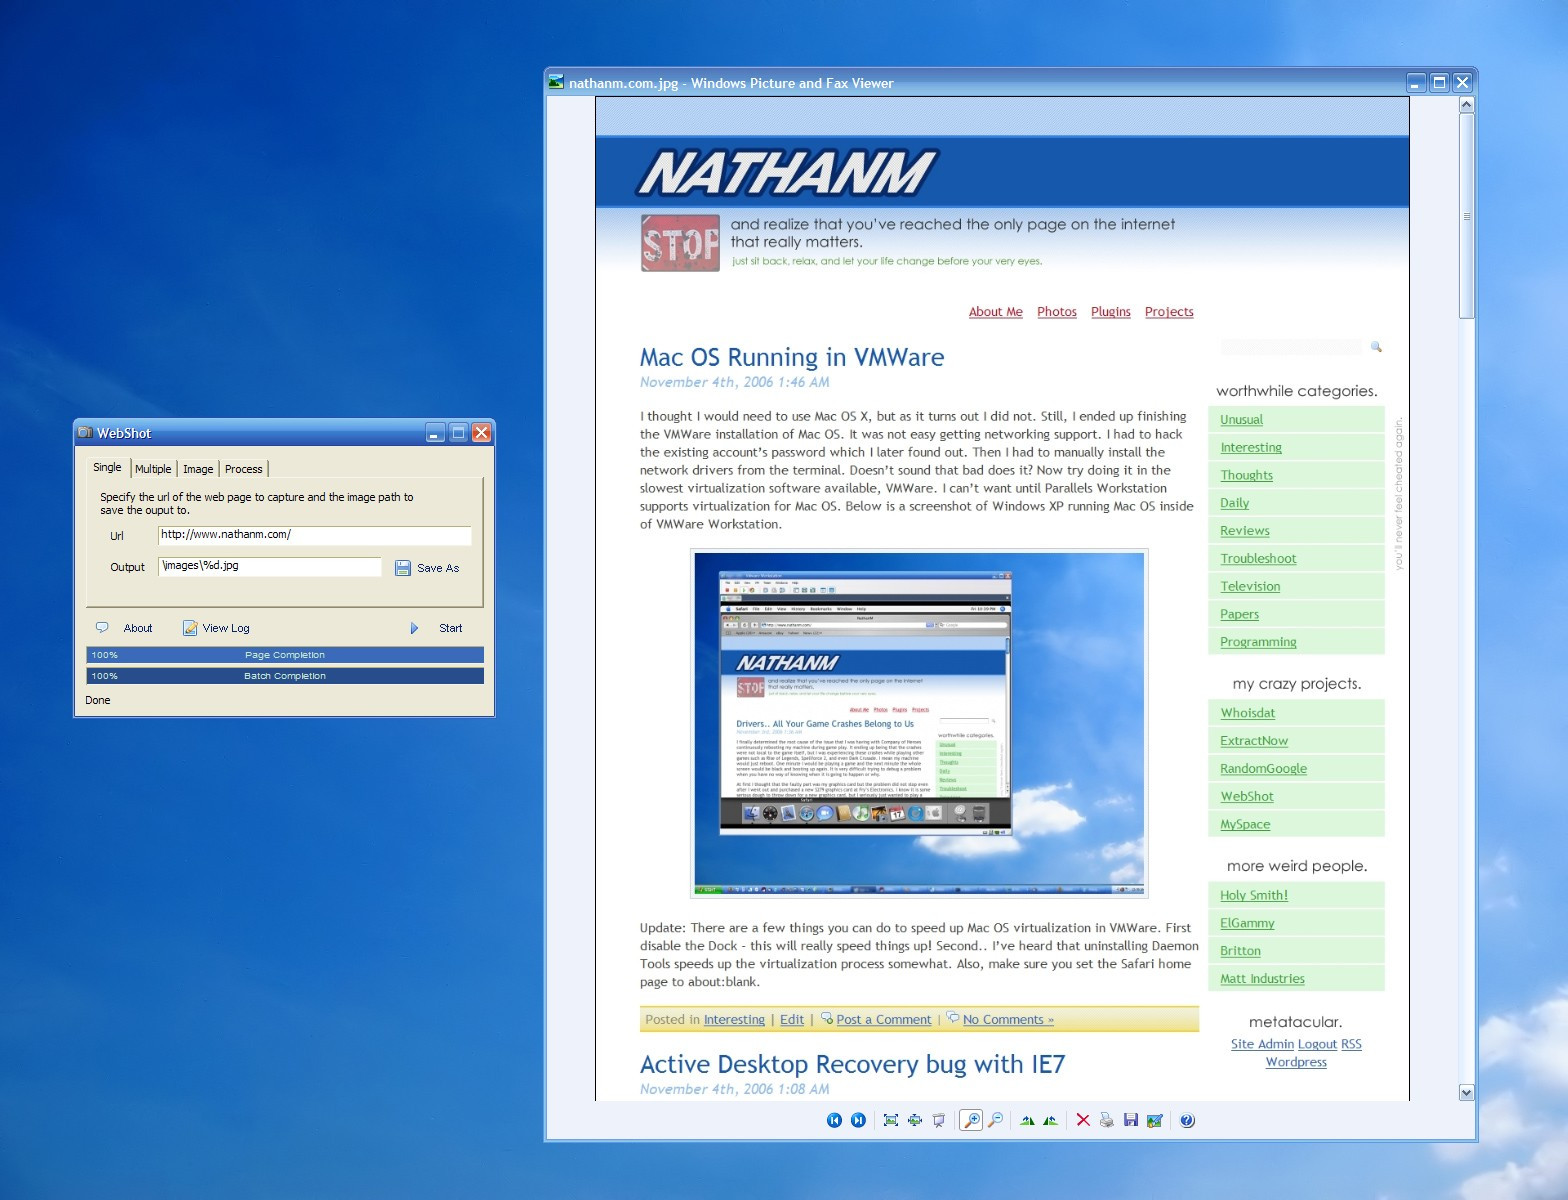
Task: Click 'Programming' in worthwhile categories
Action: pyautogui.click(x=1258, y=642)
